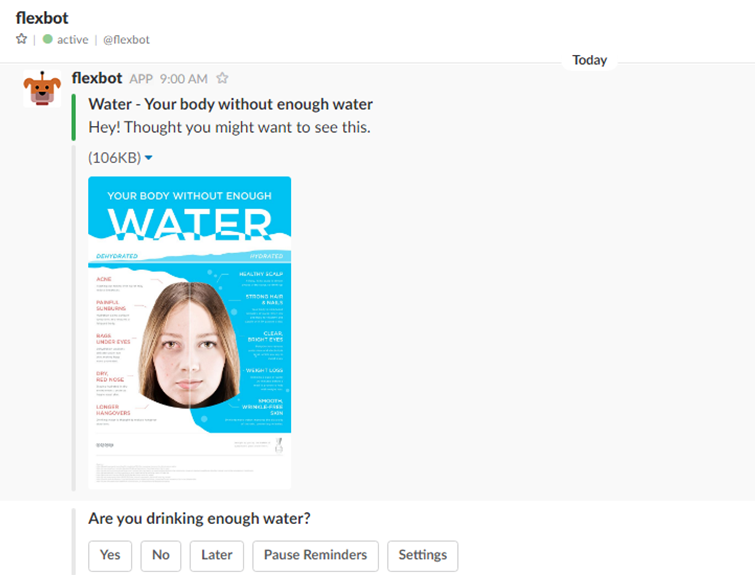The height and width of the screenshot is (575, 755).
Task: Open the "Water - Your body without enough water" title
Action: 231,104
